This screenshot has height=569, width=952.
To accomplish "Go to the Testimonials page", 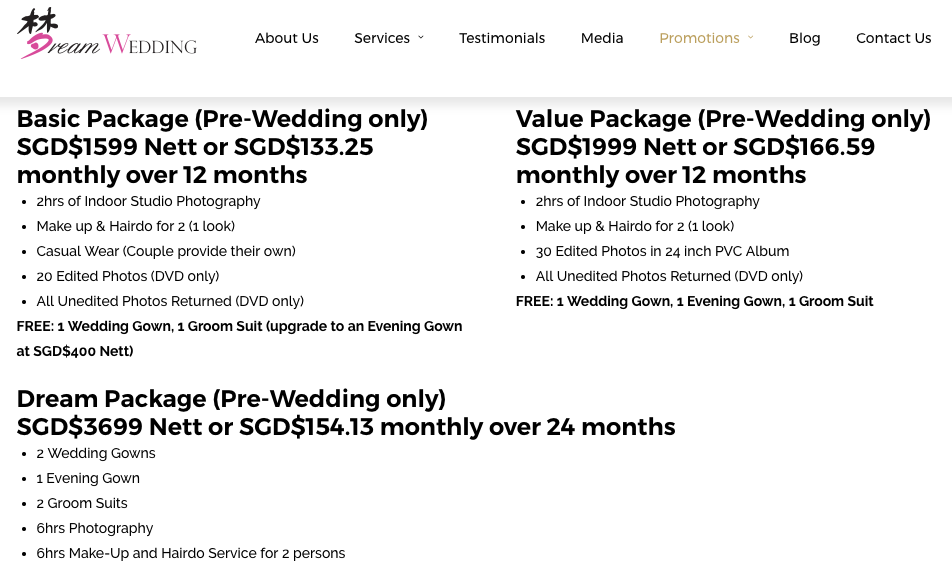I will click(x=502, y=38).
